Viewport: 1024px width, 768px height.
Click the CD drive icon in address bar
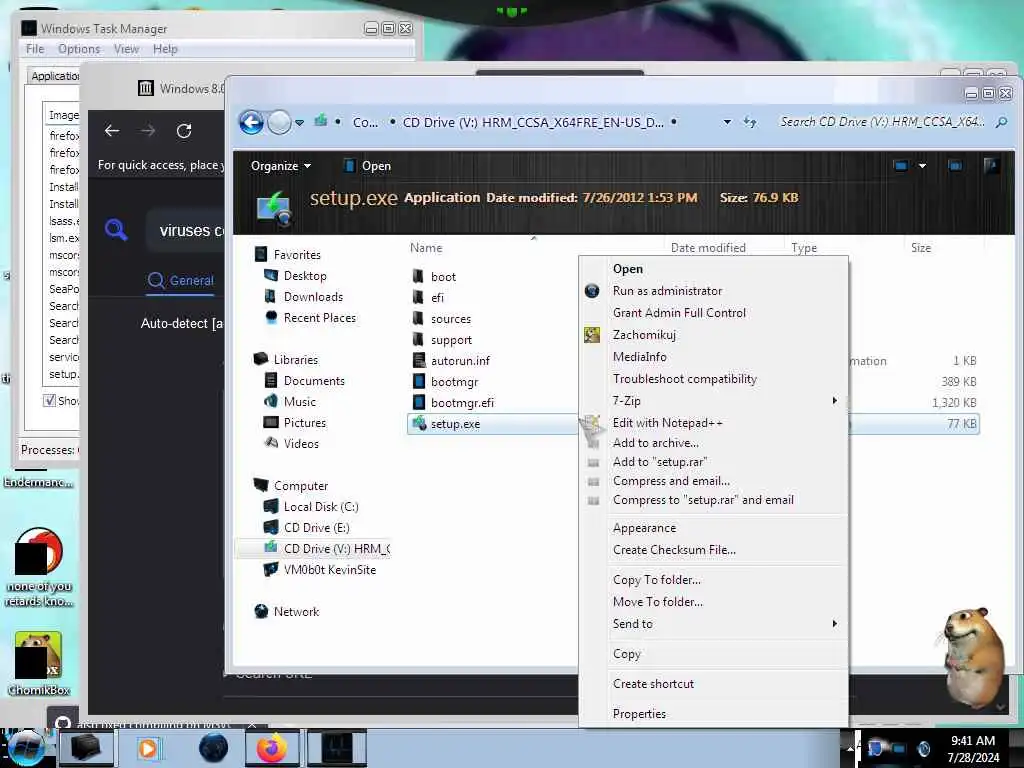[x=321, y=121]
